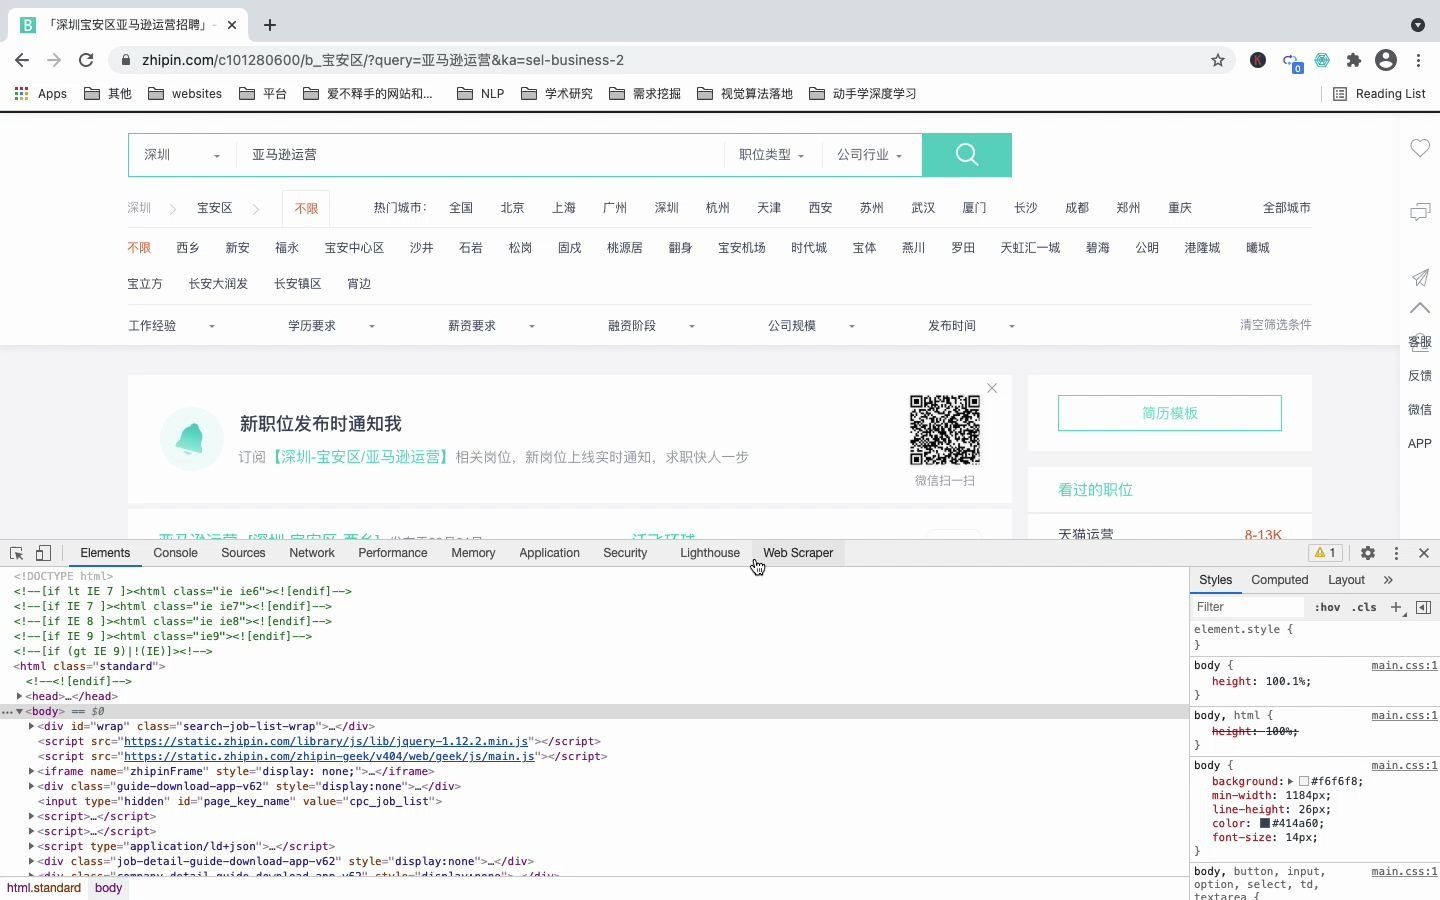1440x900 pixels.
Task: Open the 发布时间 filter dropdown
Action: click(971, 326)
